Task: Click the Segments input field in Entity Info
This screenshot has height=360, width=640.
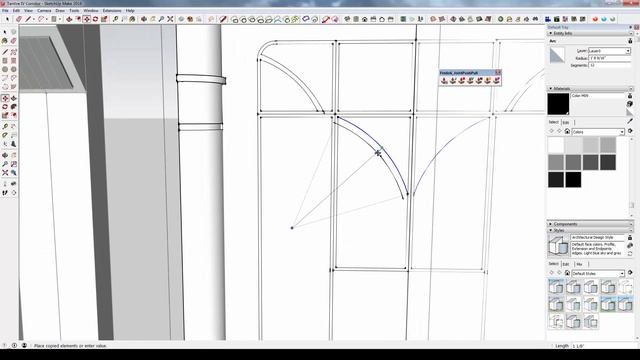Action: point(609,65)
